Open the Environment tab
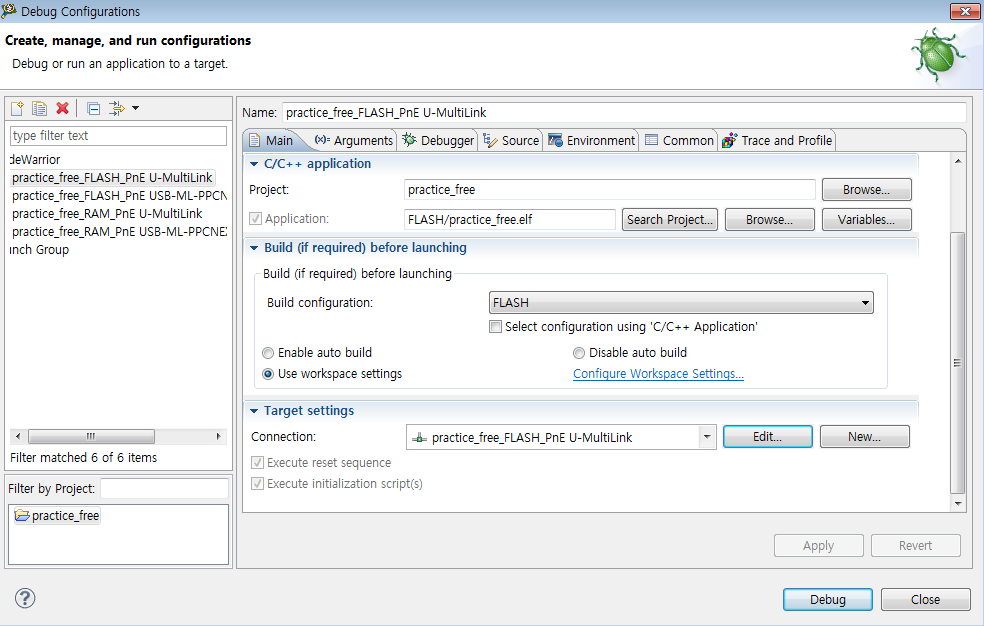This screenshot has height=626, width=984. point(591,140)
